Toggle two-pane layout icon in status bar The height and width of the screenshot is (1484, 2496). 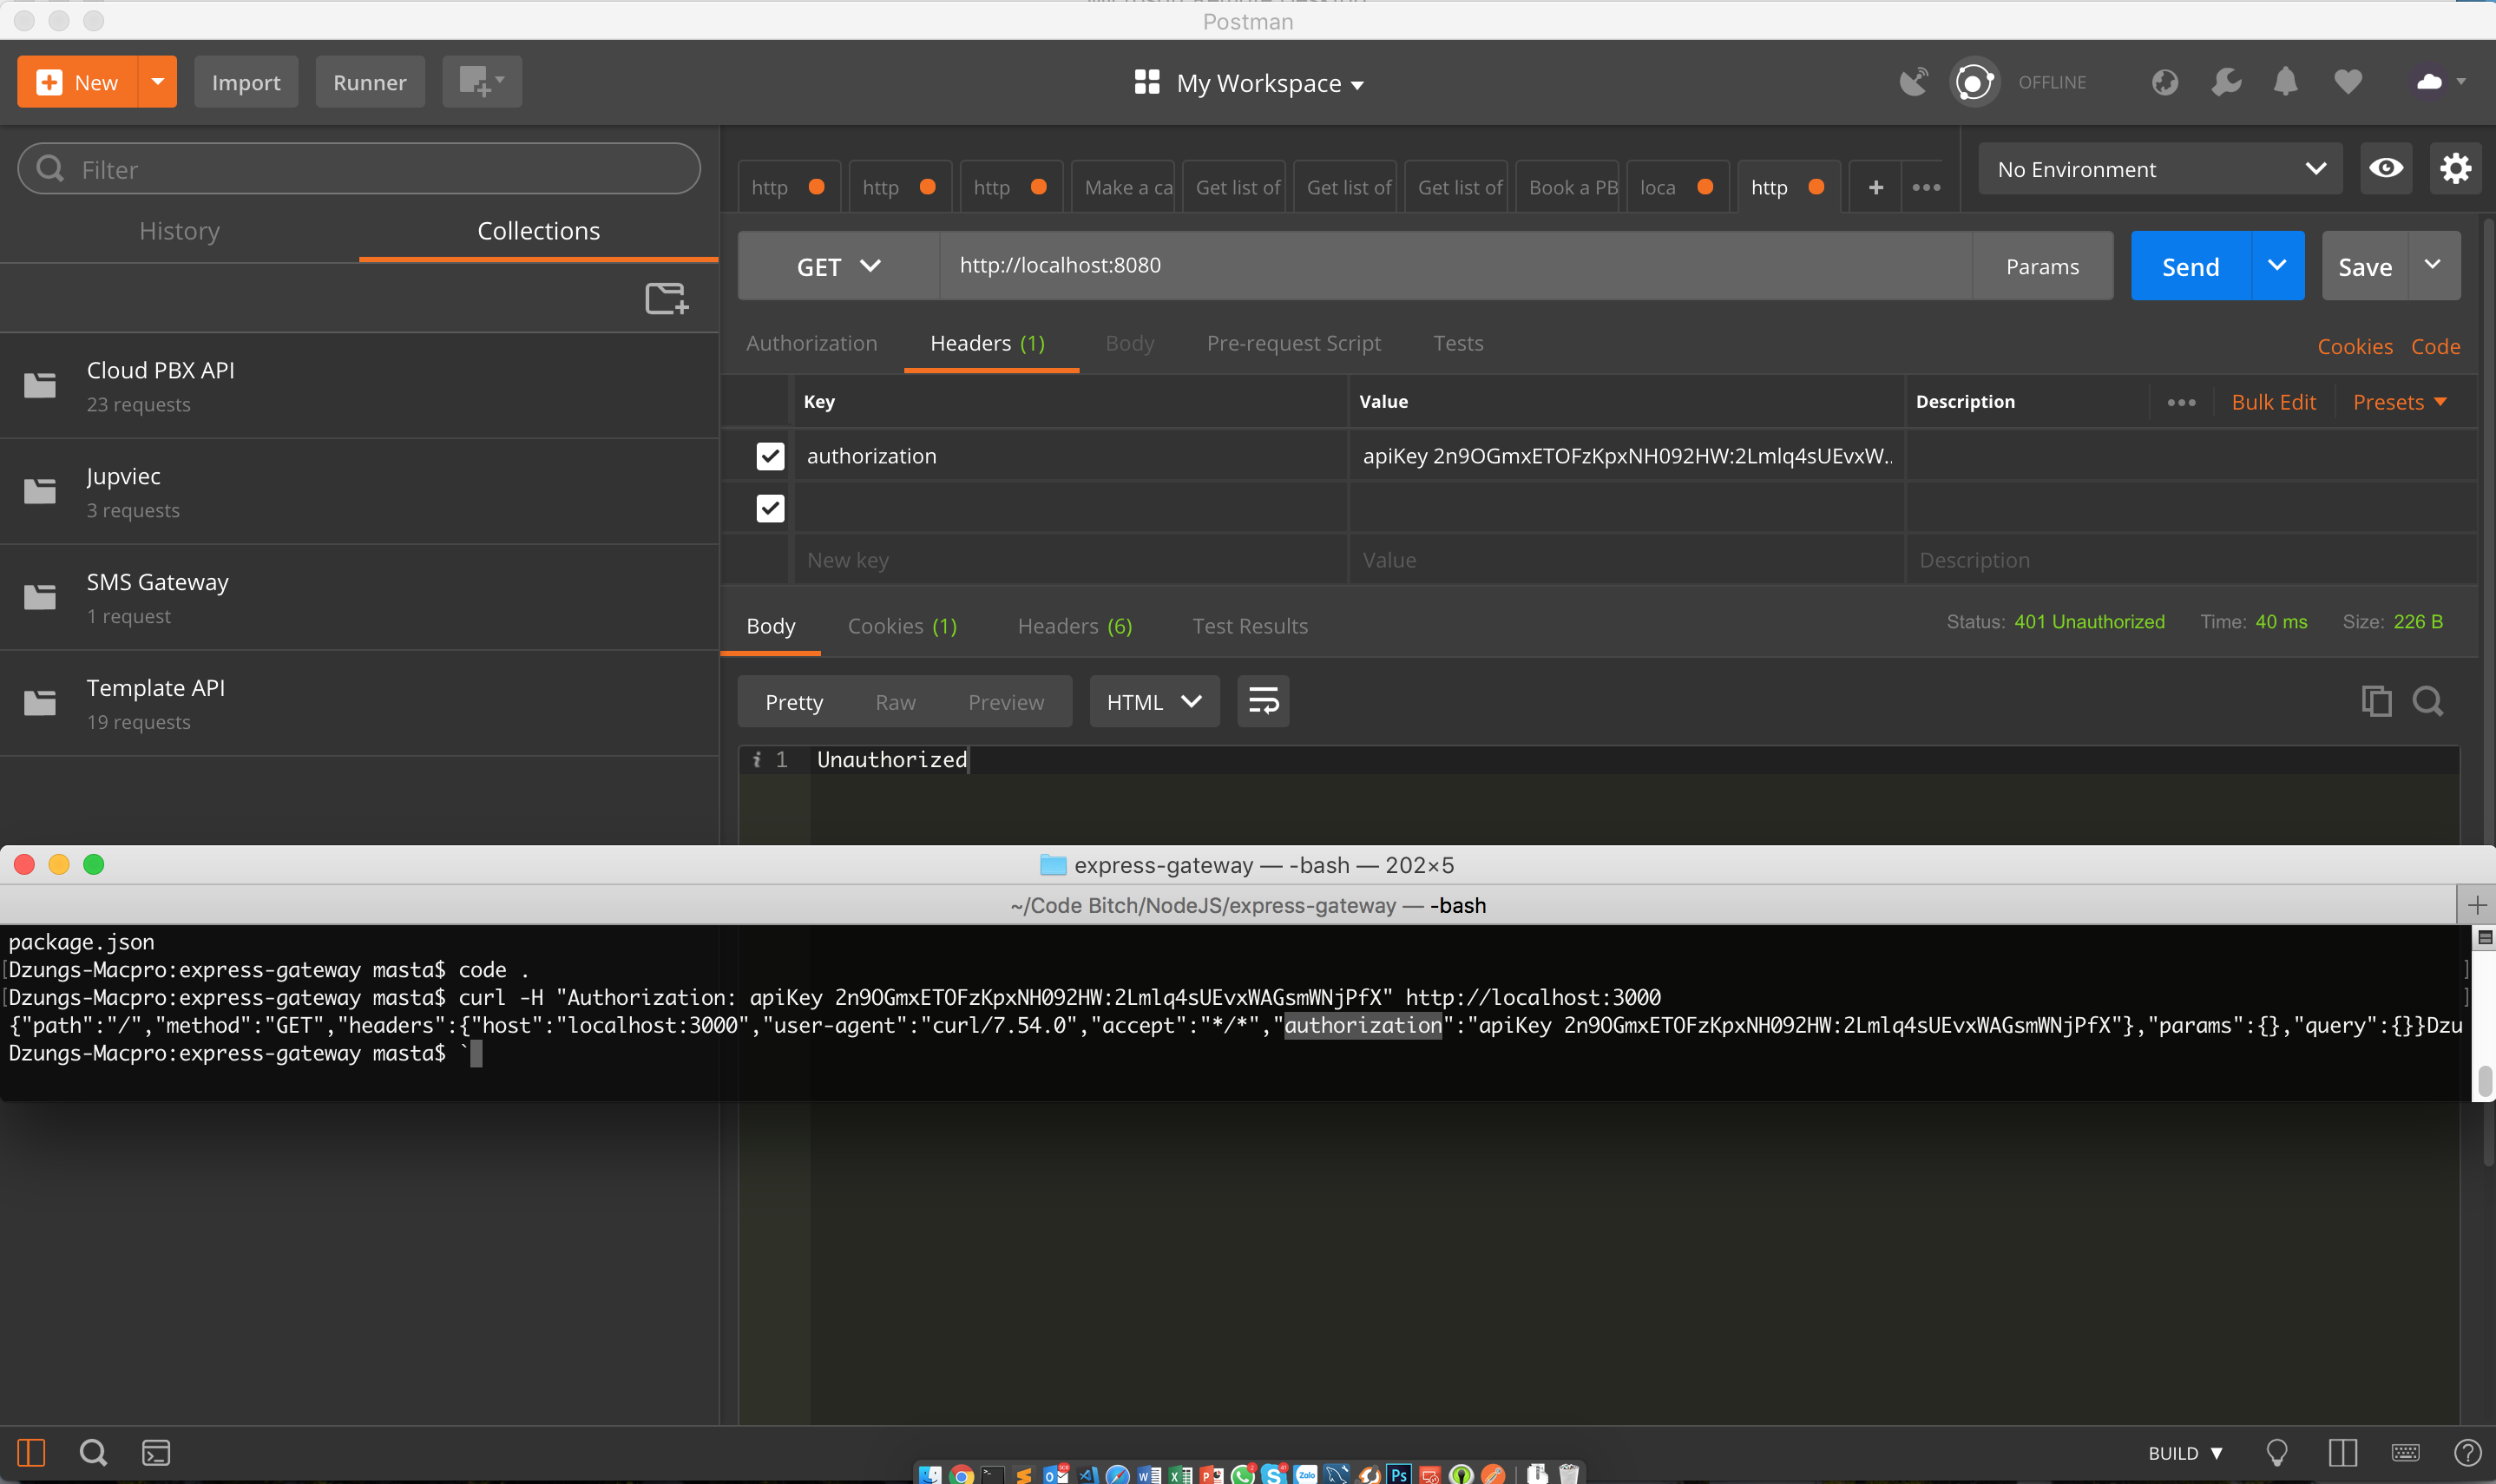[x=2342, y=1452]
